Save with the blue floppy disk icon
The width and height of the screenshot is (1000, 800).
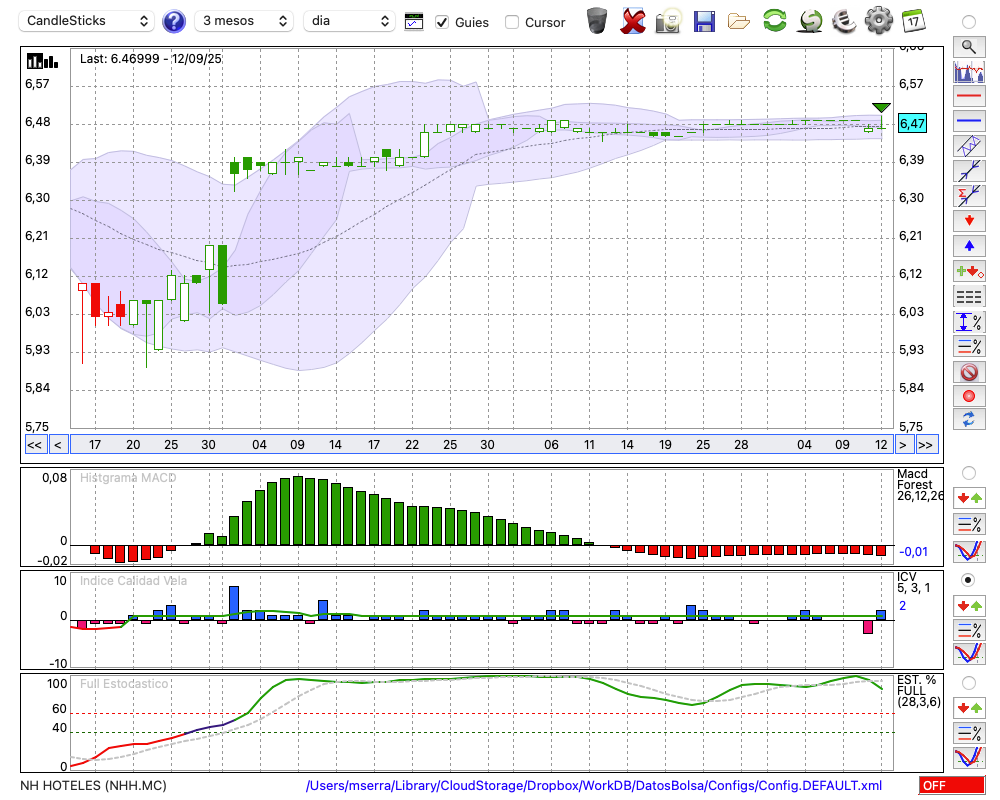[704, 21]
